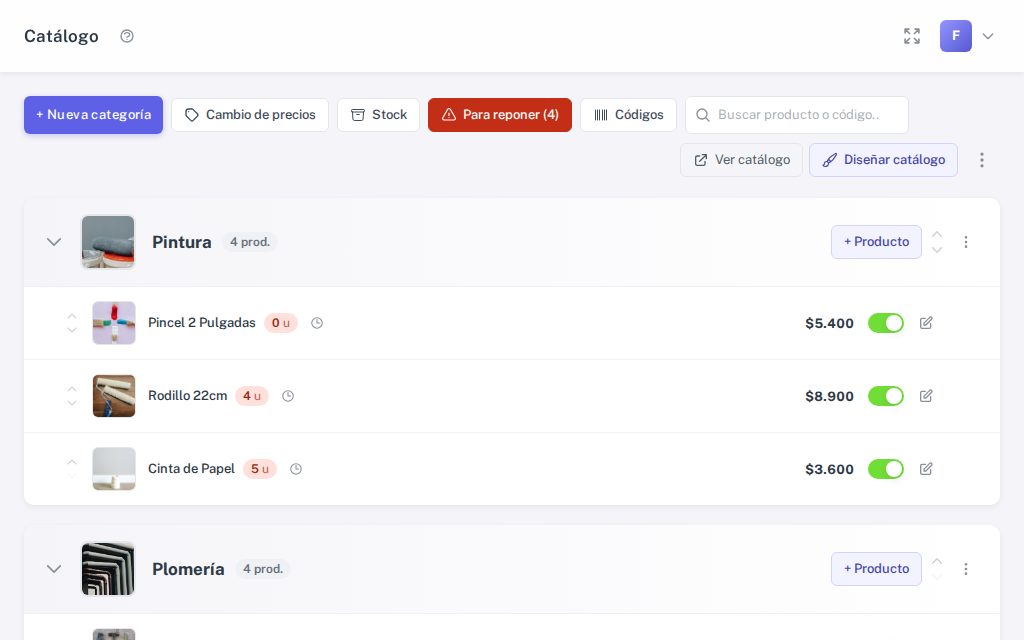Screen dimensions: 1024x640
Task: Click the $5.400 price
Action: click(829, 324)
